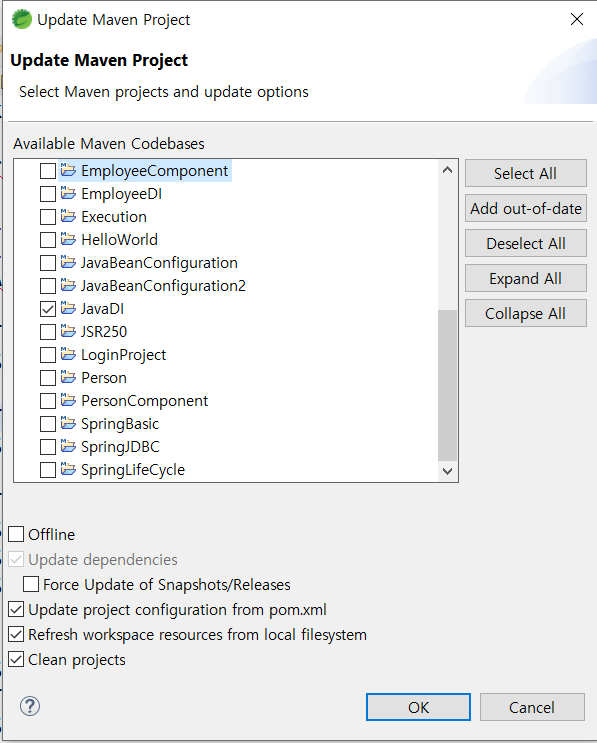The height and width of the screenshot is (743, 597).
Task: Check the LoginProject checkbox
Action: [x=48, y=355]
